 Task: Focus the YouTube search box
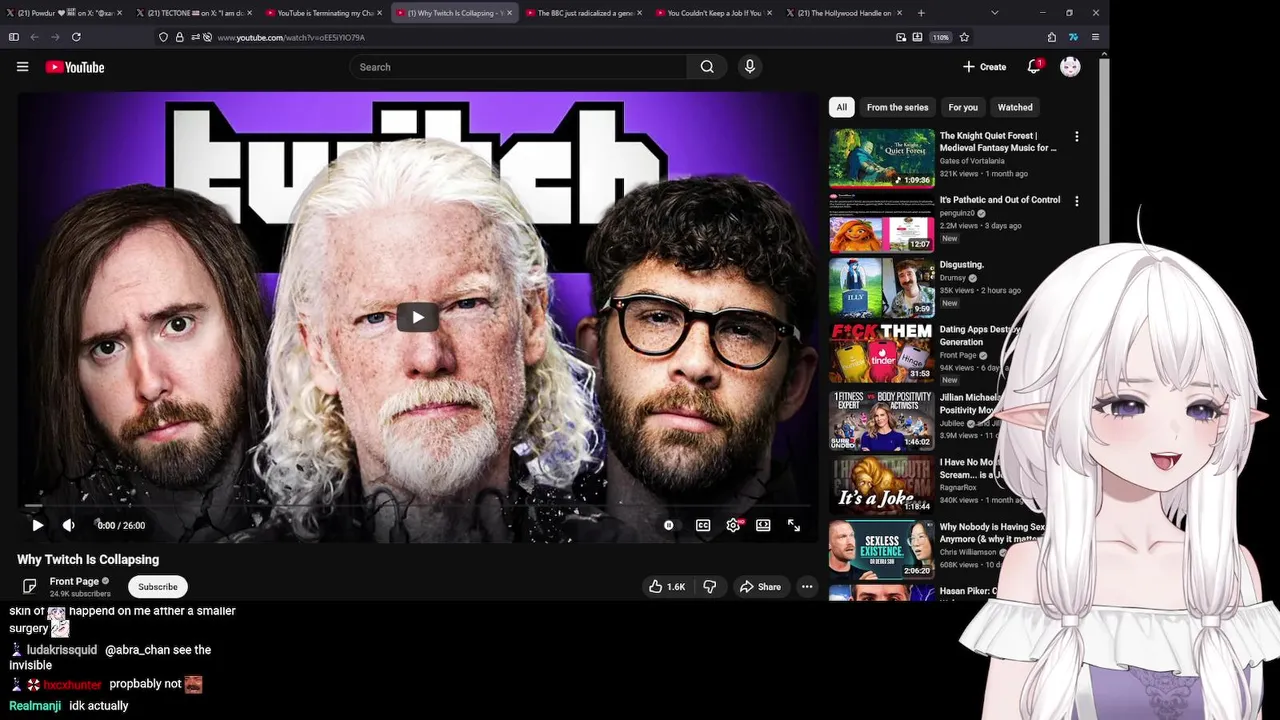click(x=518, y=67)
